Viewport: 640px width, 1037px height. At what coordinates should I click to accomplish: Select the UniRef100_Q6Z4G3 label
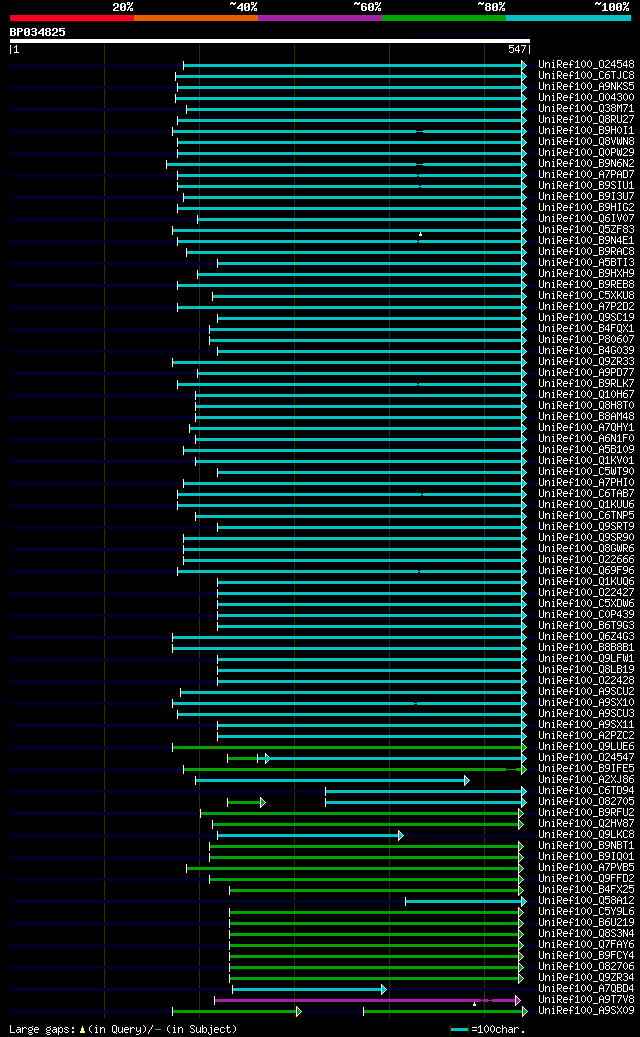click(x=586, y=638)
